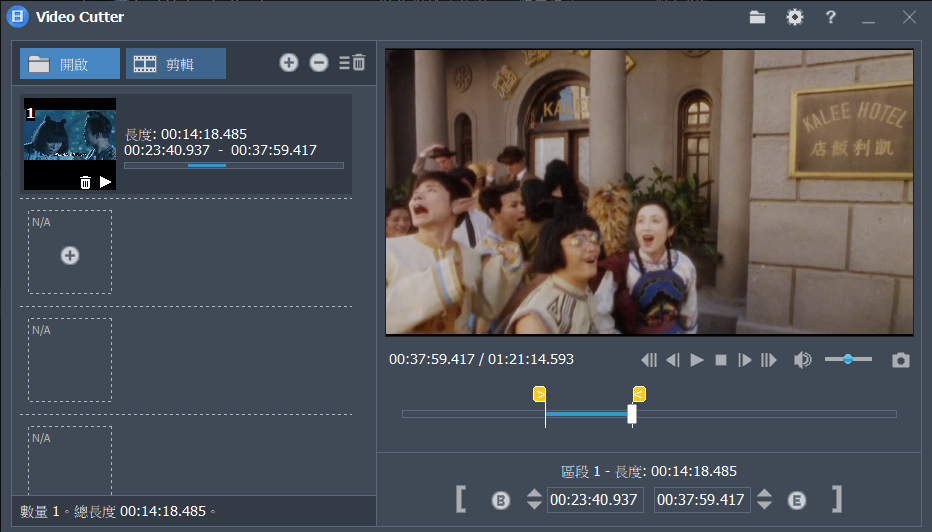Stop video playback
The image size is (932, 532).
pos(720,360)
